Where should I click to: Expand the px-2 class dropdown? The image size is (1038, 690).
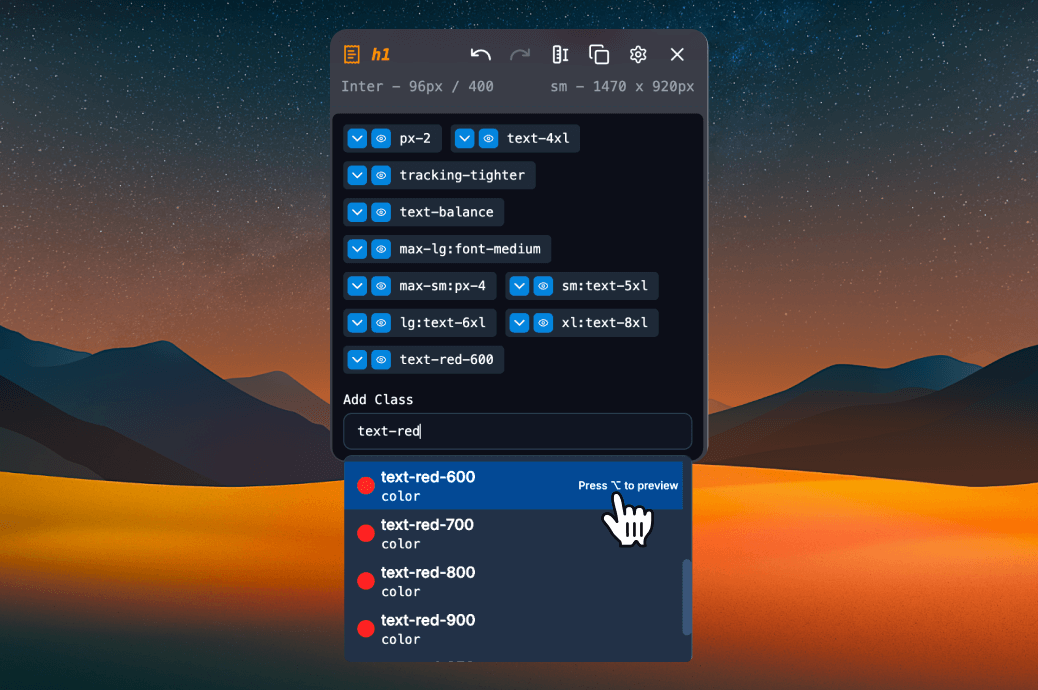tap(357, 138)
